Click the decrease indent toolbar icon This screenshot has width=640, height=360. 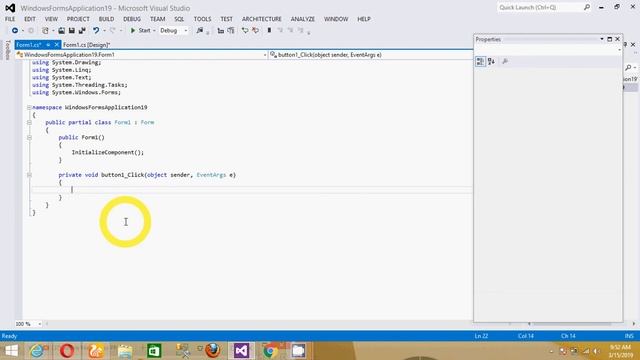220,31
